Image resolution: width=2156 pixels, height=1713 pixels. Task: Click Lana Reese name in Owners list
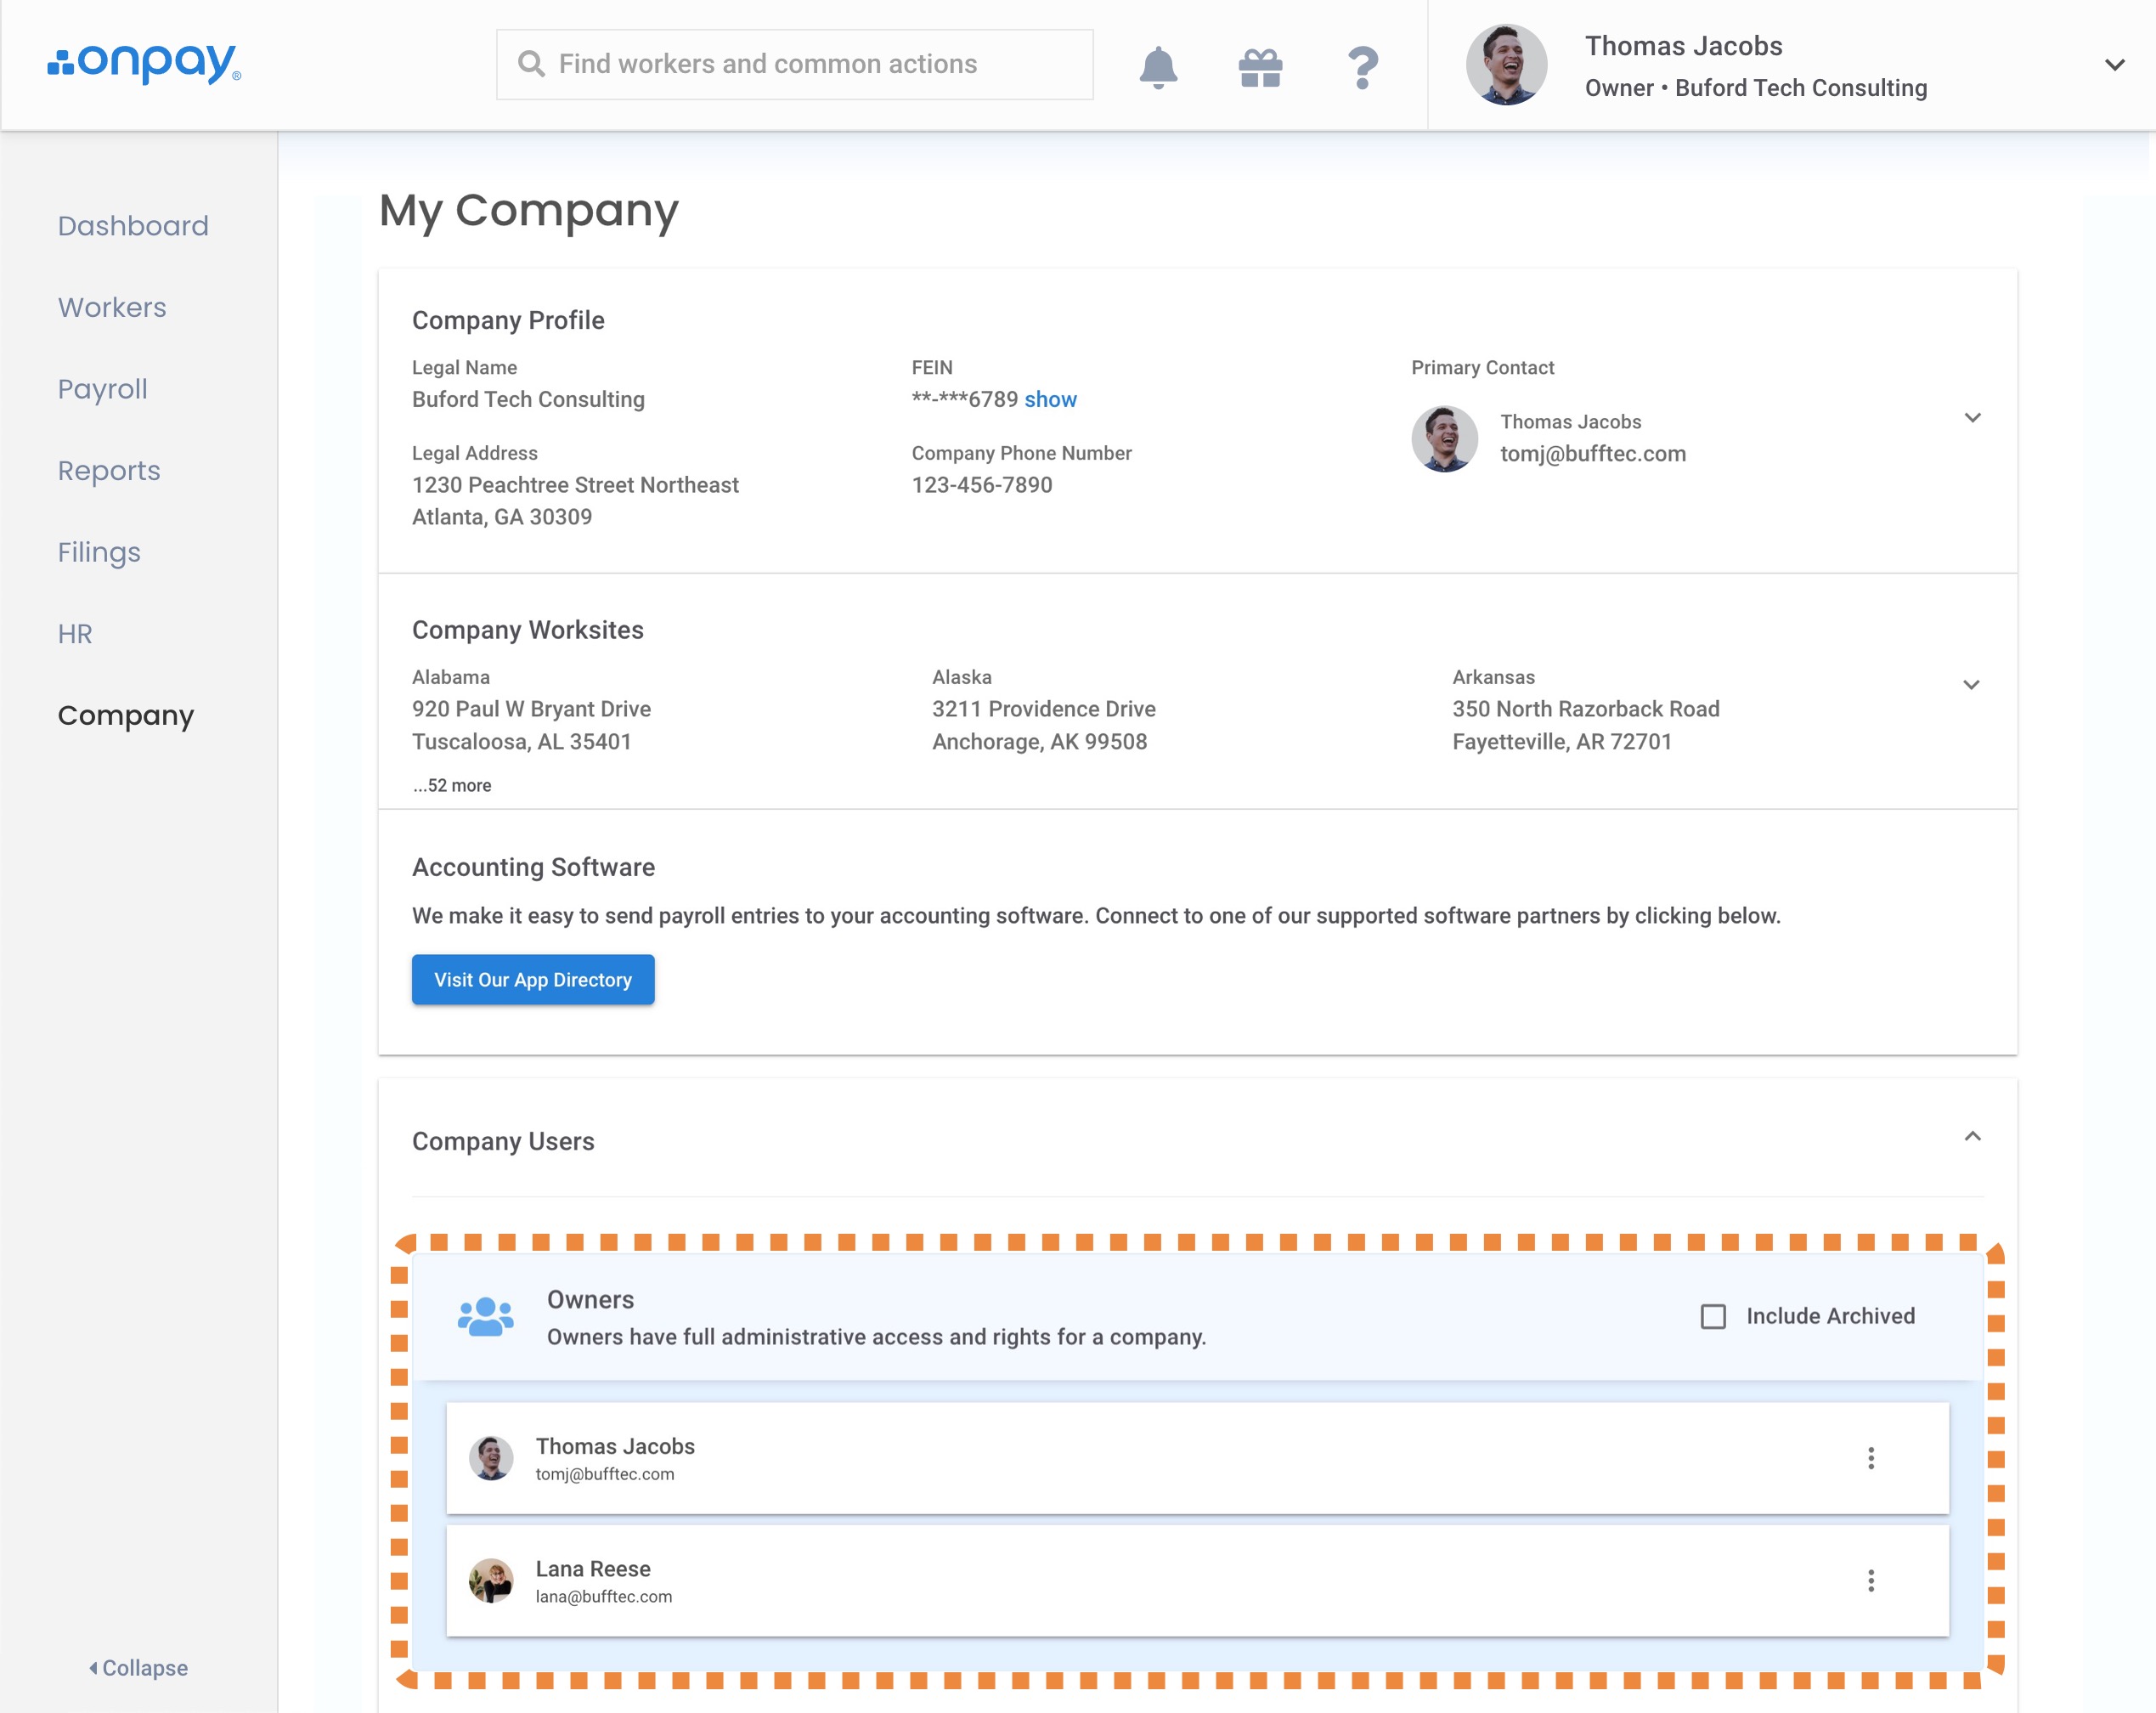593,1568
